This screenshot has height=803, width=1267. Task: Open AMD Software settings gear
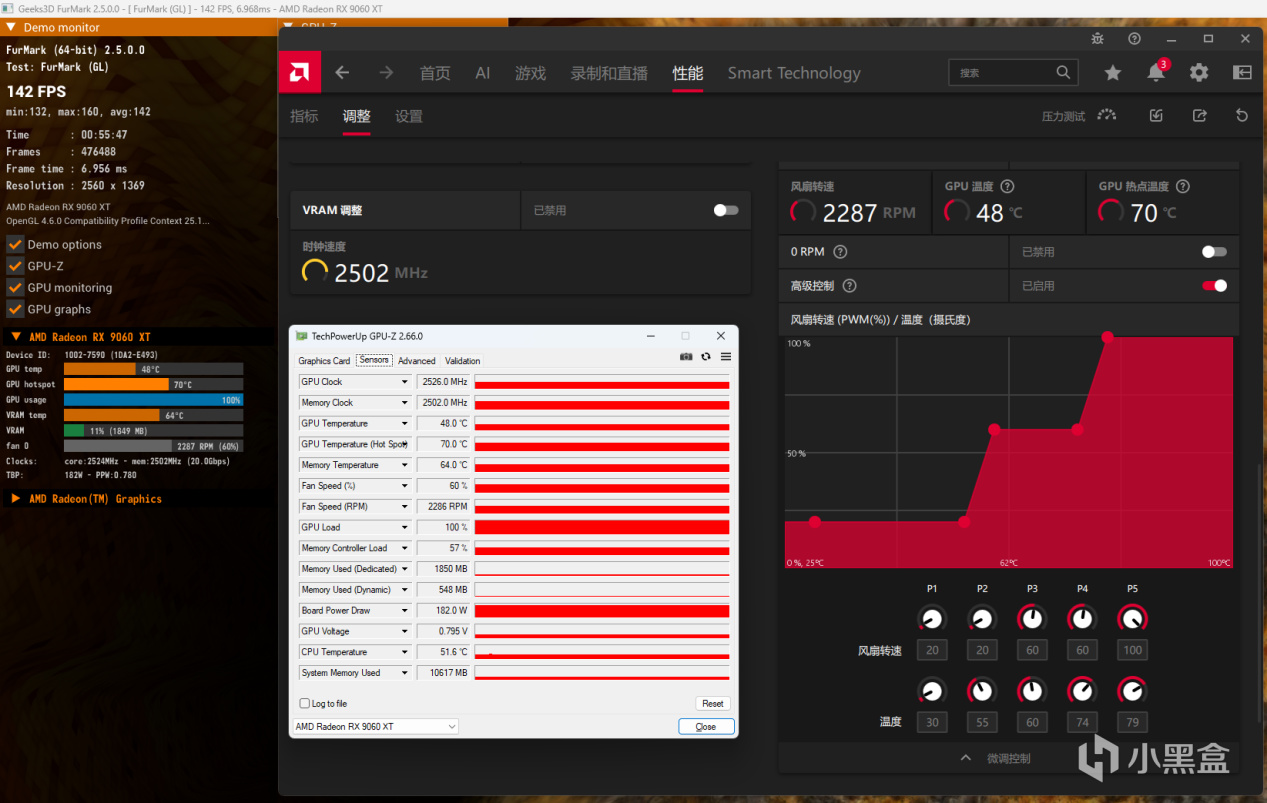click(x=1199, y=72)
